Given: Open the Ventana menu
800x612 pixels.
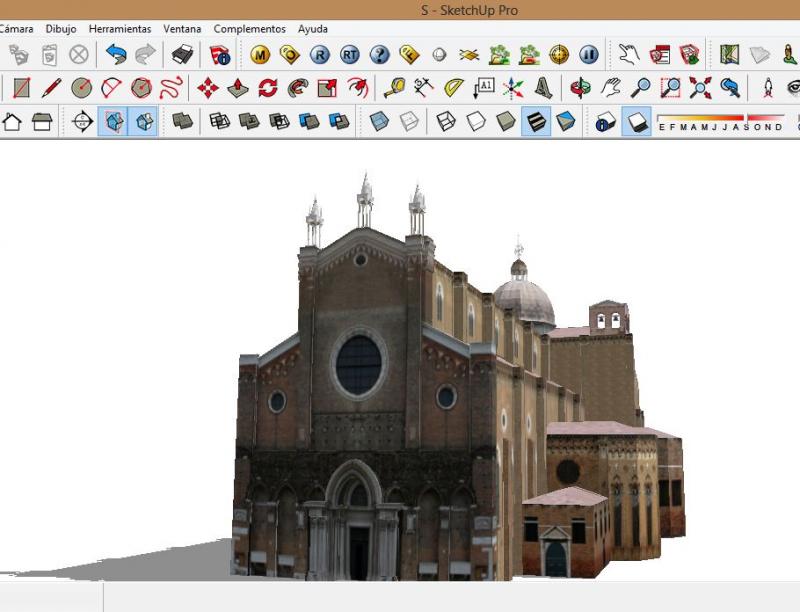Looking at the screenshot, I should pyautogui.click(x=182, y=29).
